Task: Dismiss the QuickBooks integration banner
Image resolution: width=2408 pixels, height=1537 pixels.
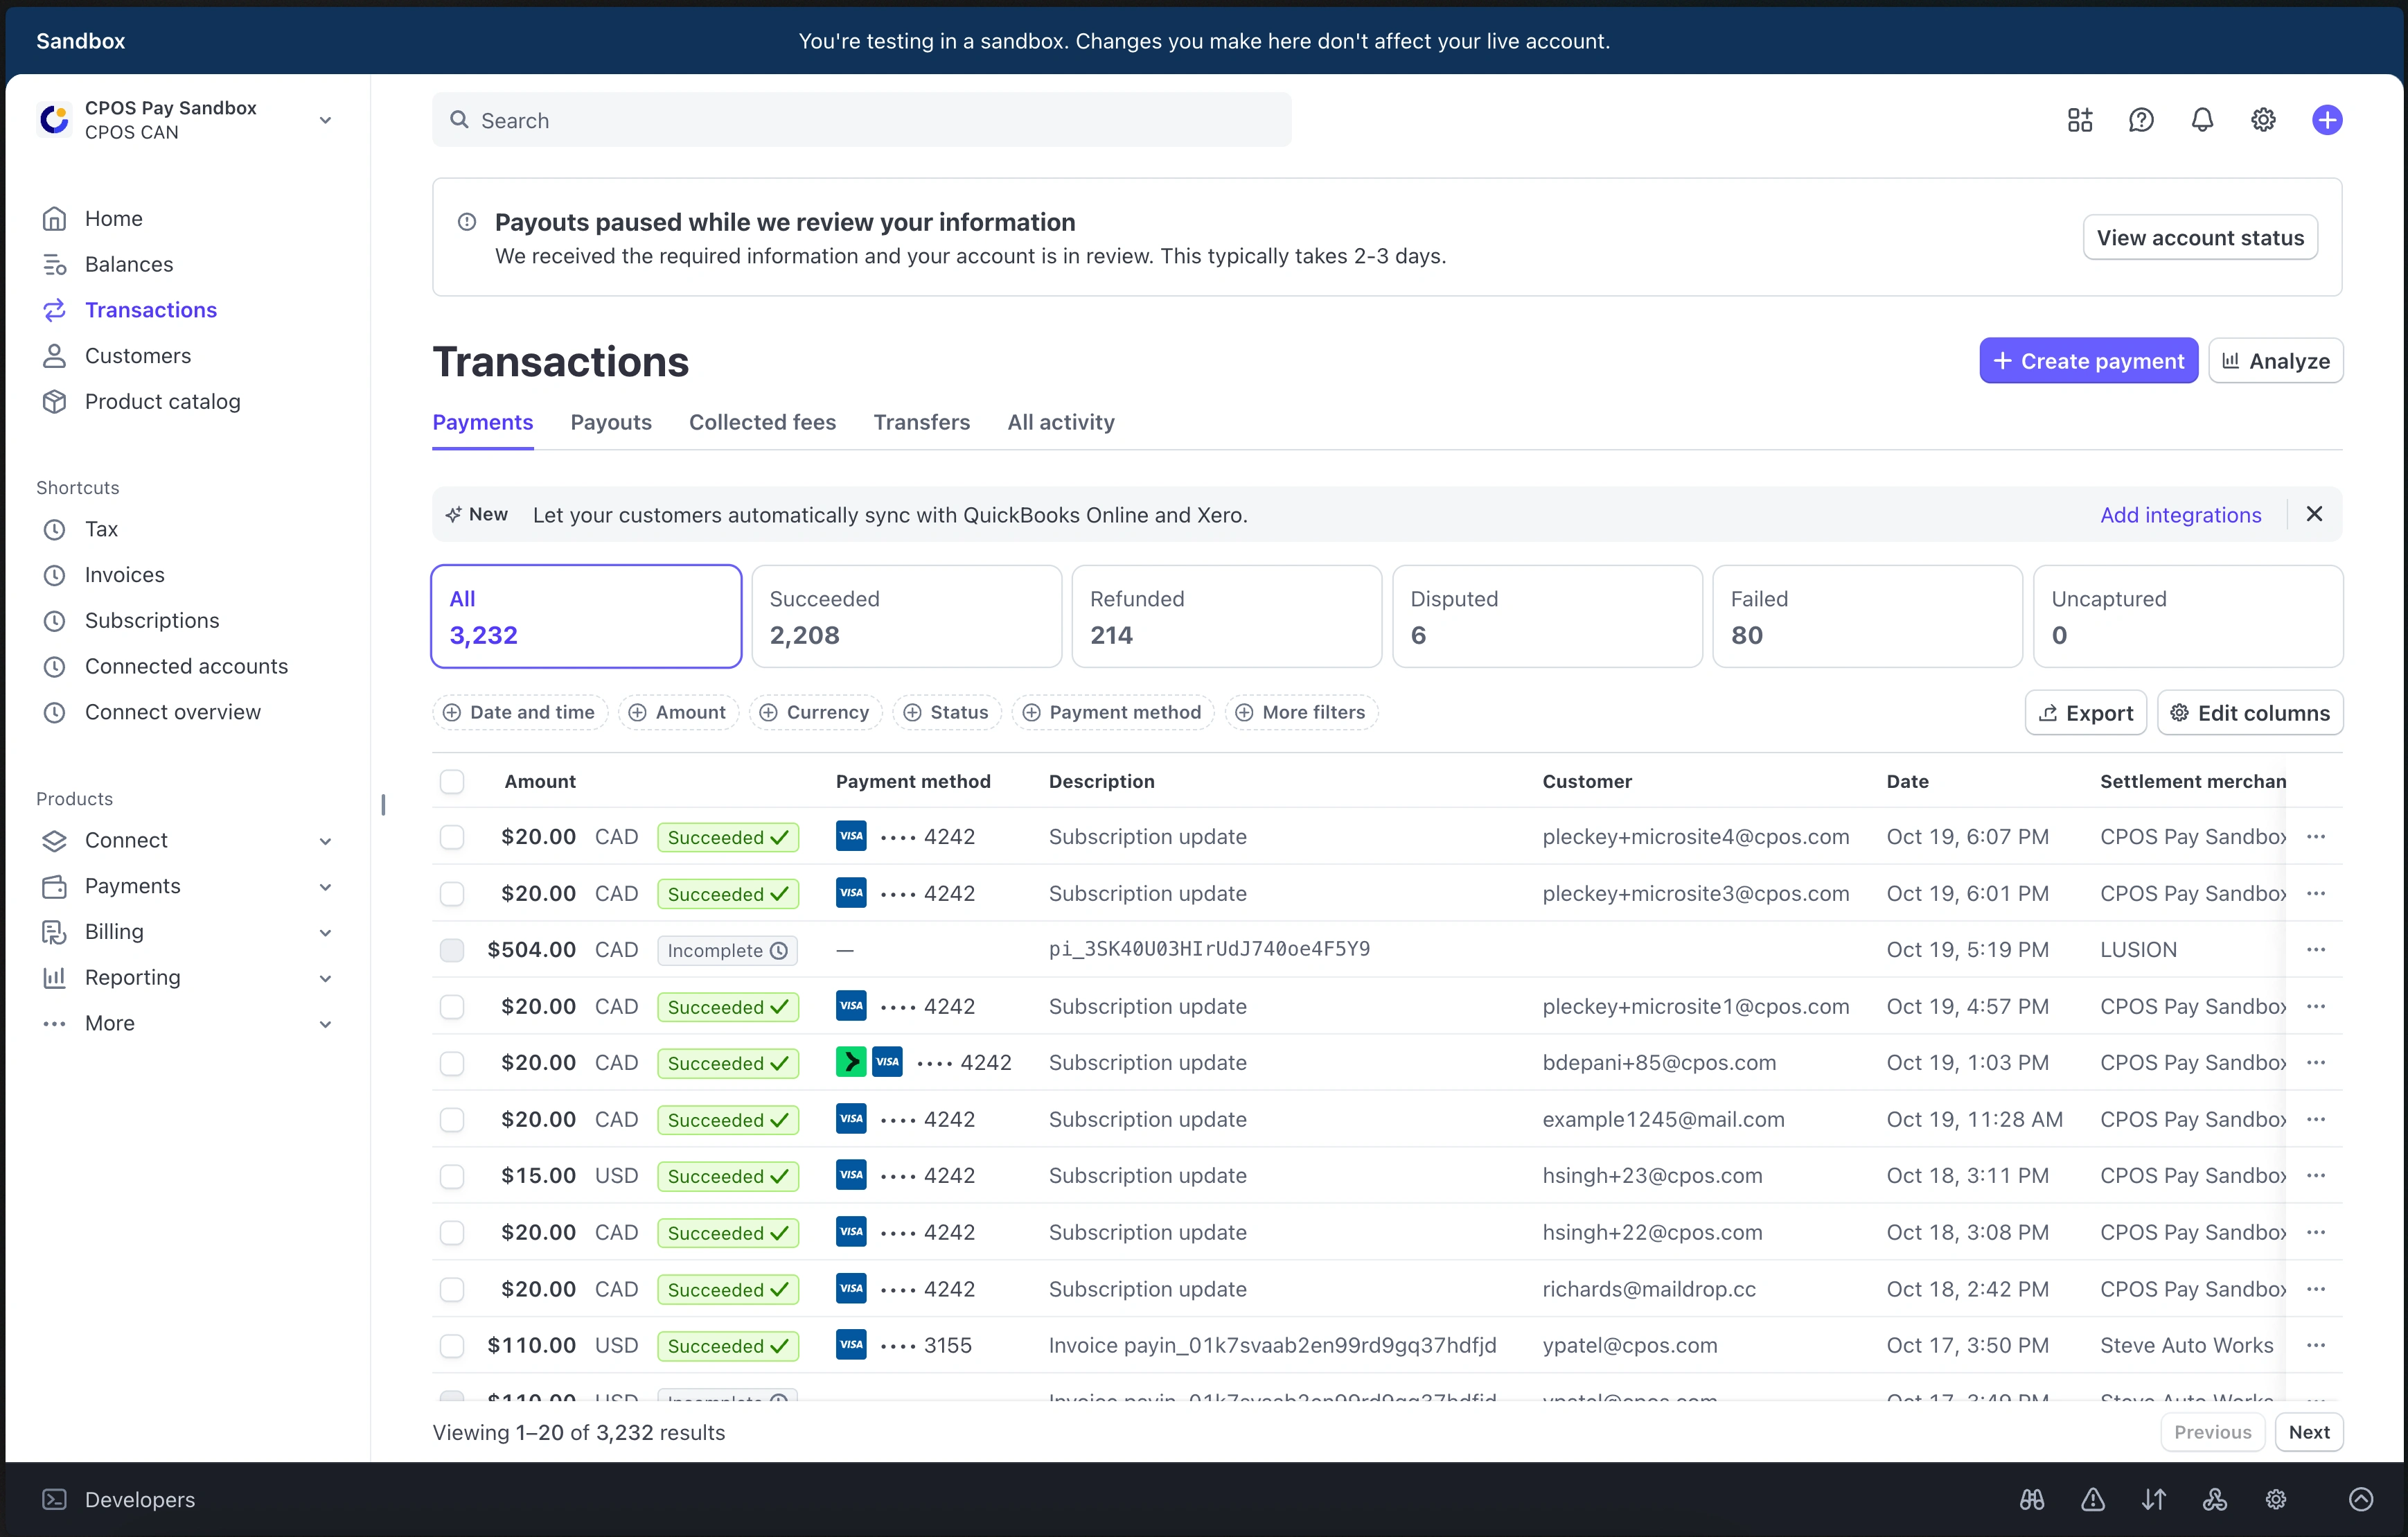Action: 2314,514
